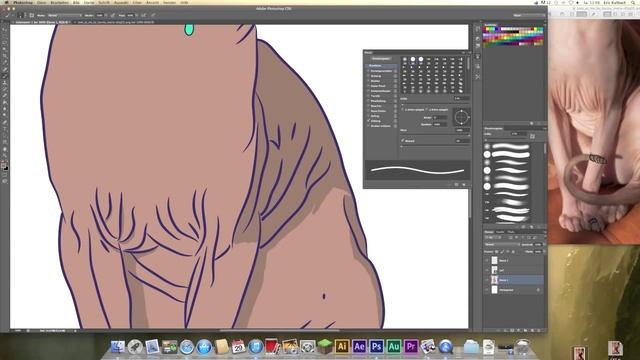Select the Zoom tool
640x360 pixels.
[x=5, y=155]
